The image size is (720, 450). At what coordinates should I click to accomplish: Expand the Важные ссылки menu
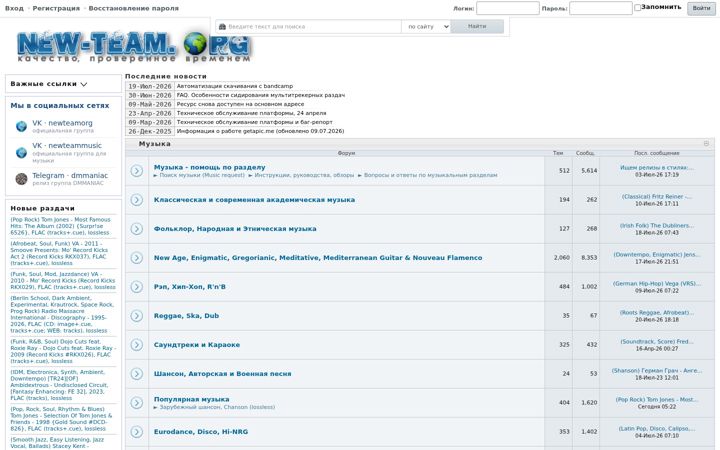point(49,84)
